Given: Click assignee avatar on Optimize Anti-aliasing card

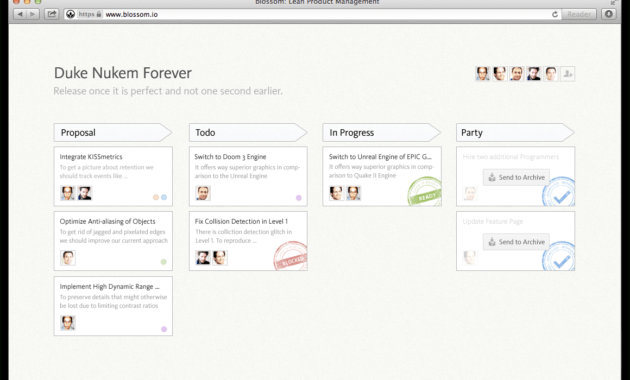Looking at the screenshot, I should pyautogui.click(x=68, y=258).
